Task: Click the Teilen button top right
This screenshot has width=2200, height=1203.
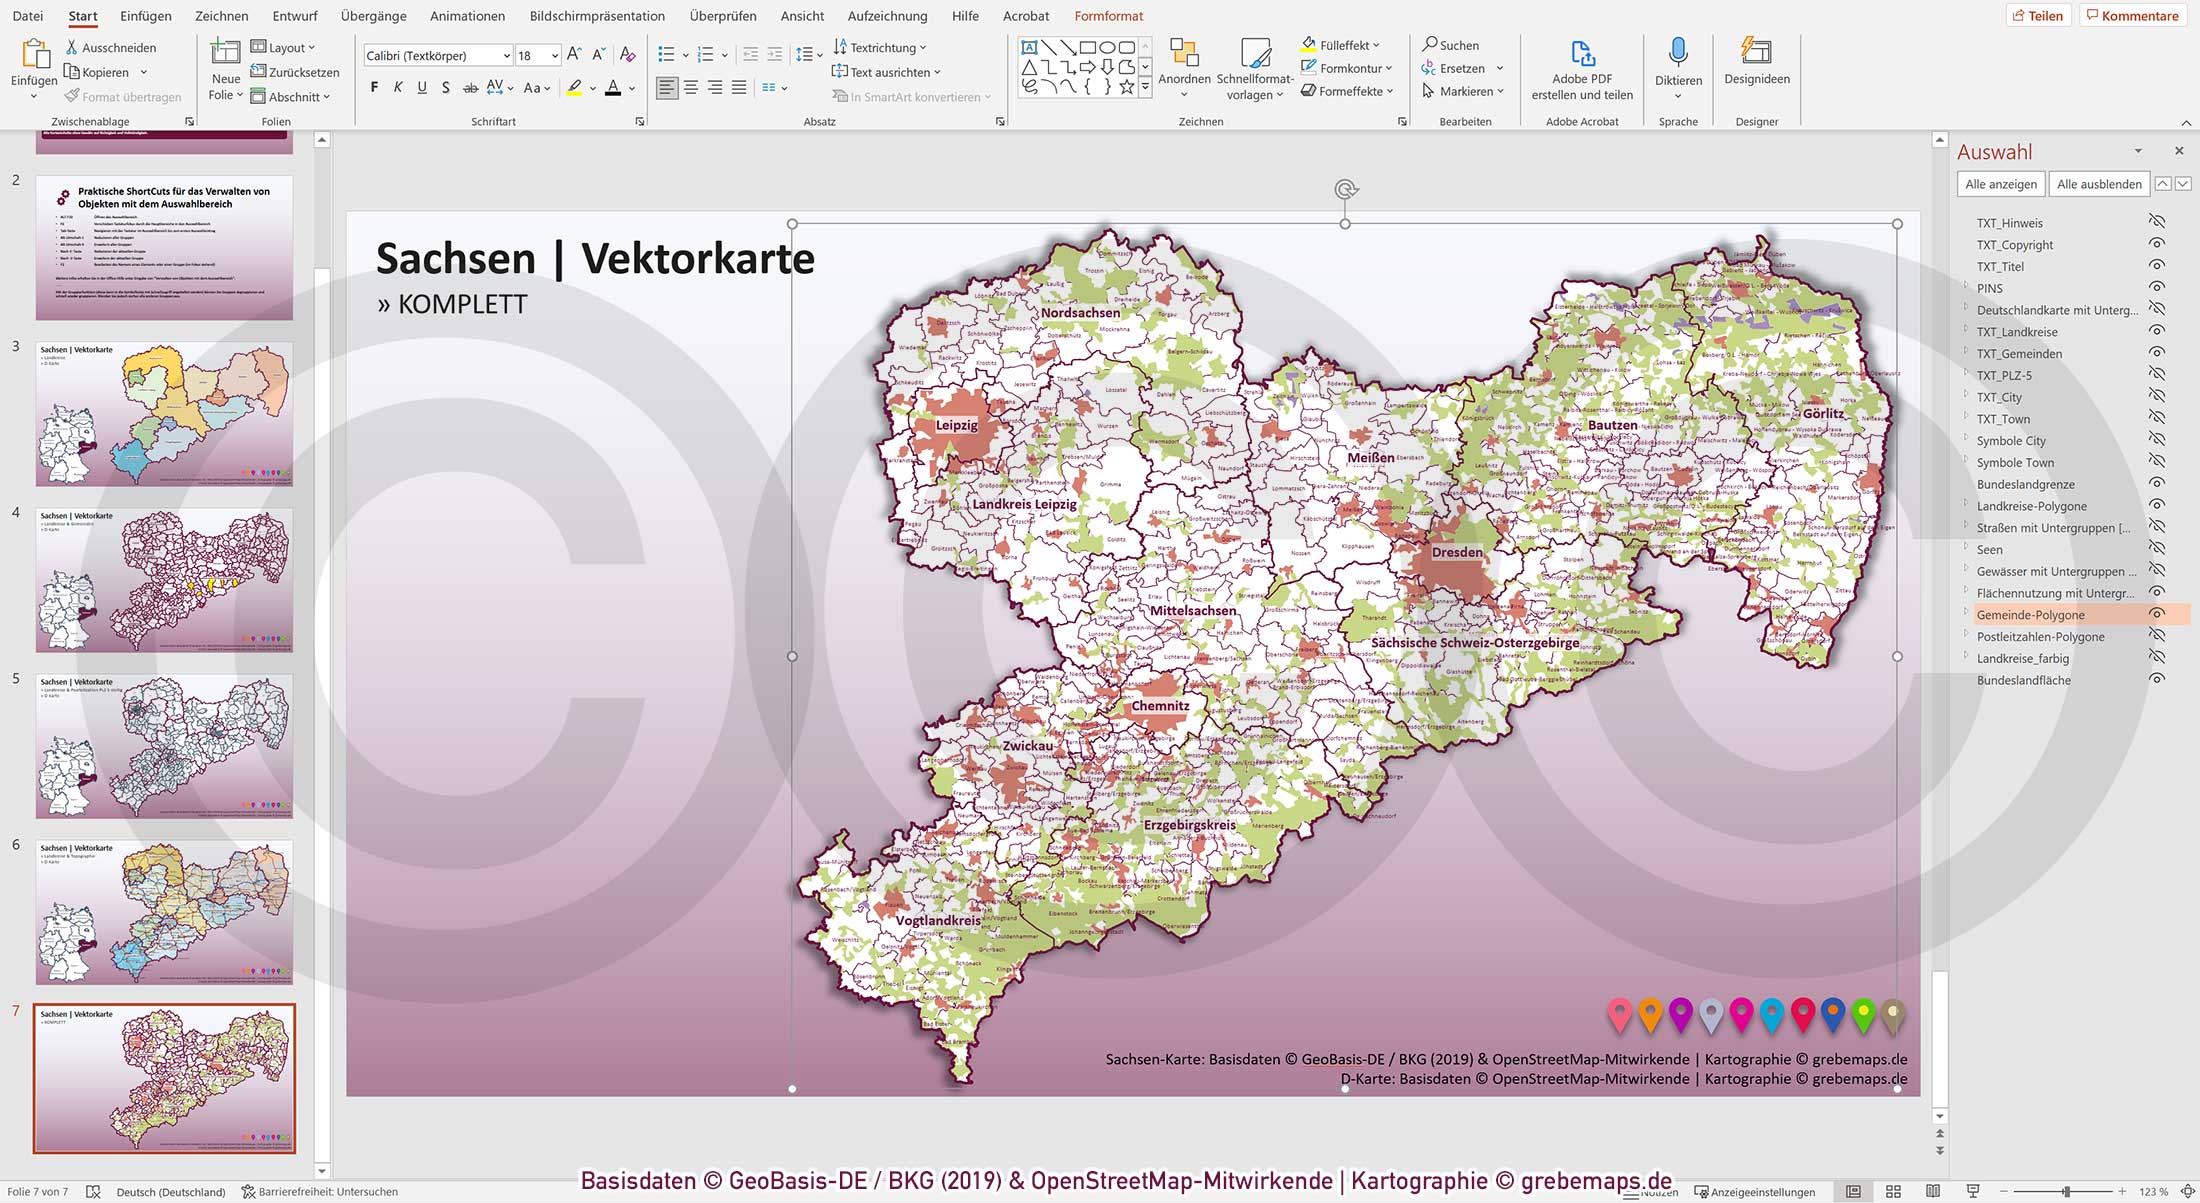Action: click(x=2039, y=15)
